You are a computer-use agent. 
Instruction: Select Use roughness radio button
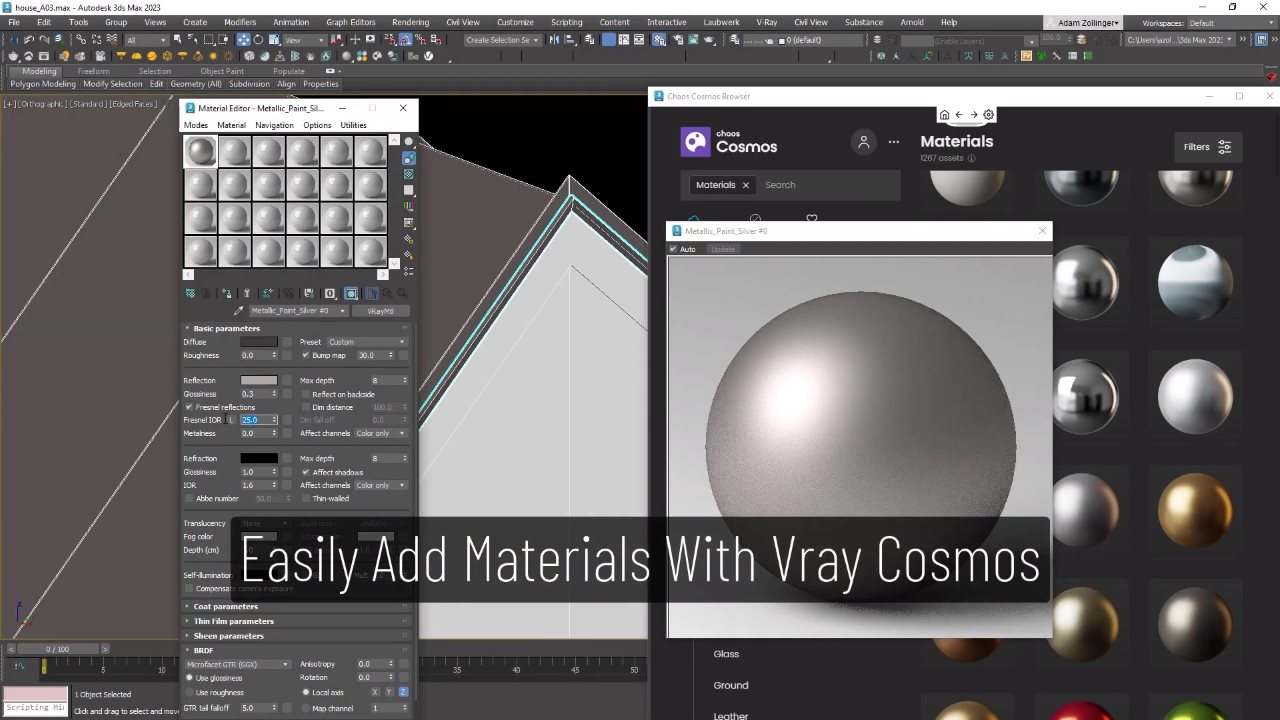pos(189,692)
